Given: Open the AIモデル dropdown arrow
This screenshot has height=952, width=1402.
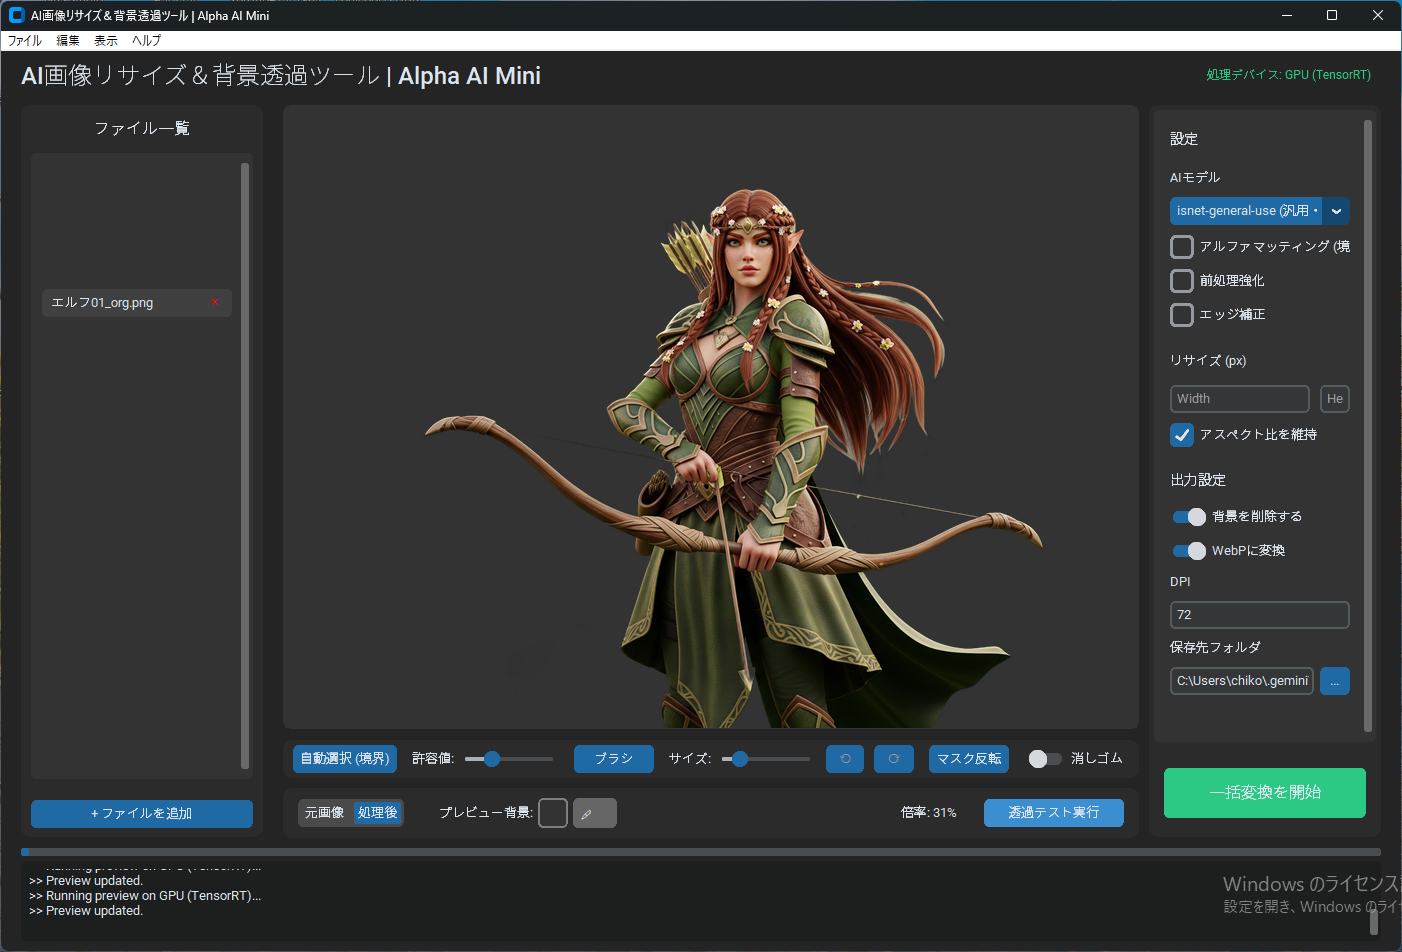Looking at the screenshot, I should click(1336, 211).
